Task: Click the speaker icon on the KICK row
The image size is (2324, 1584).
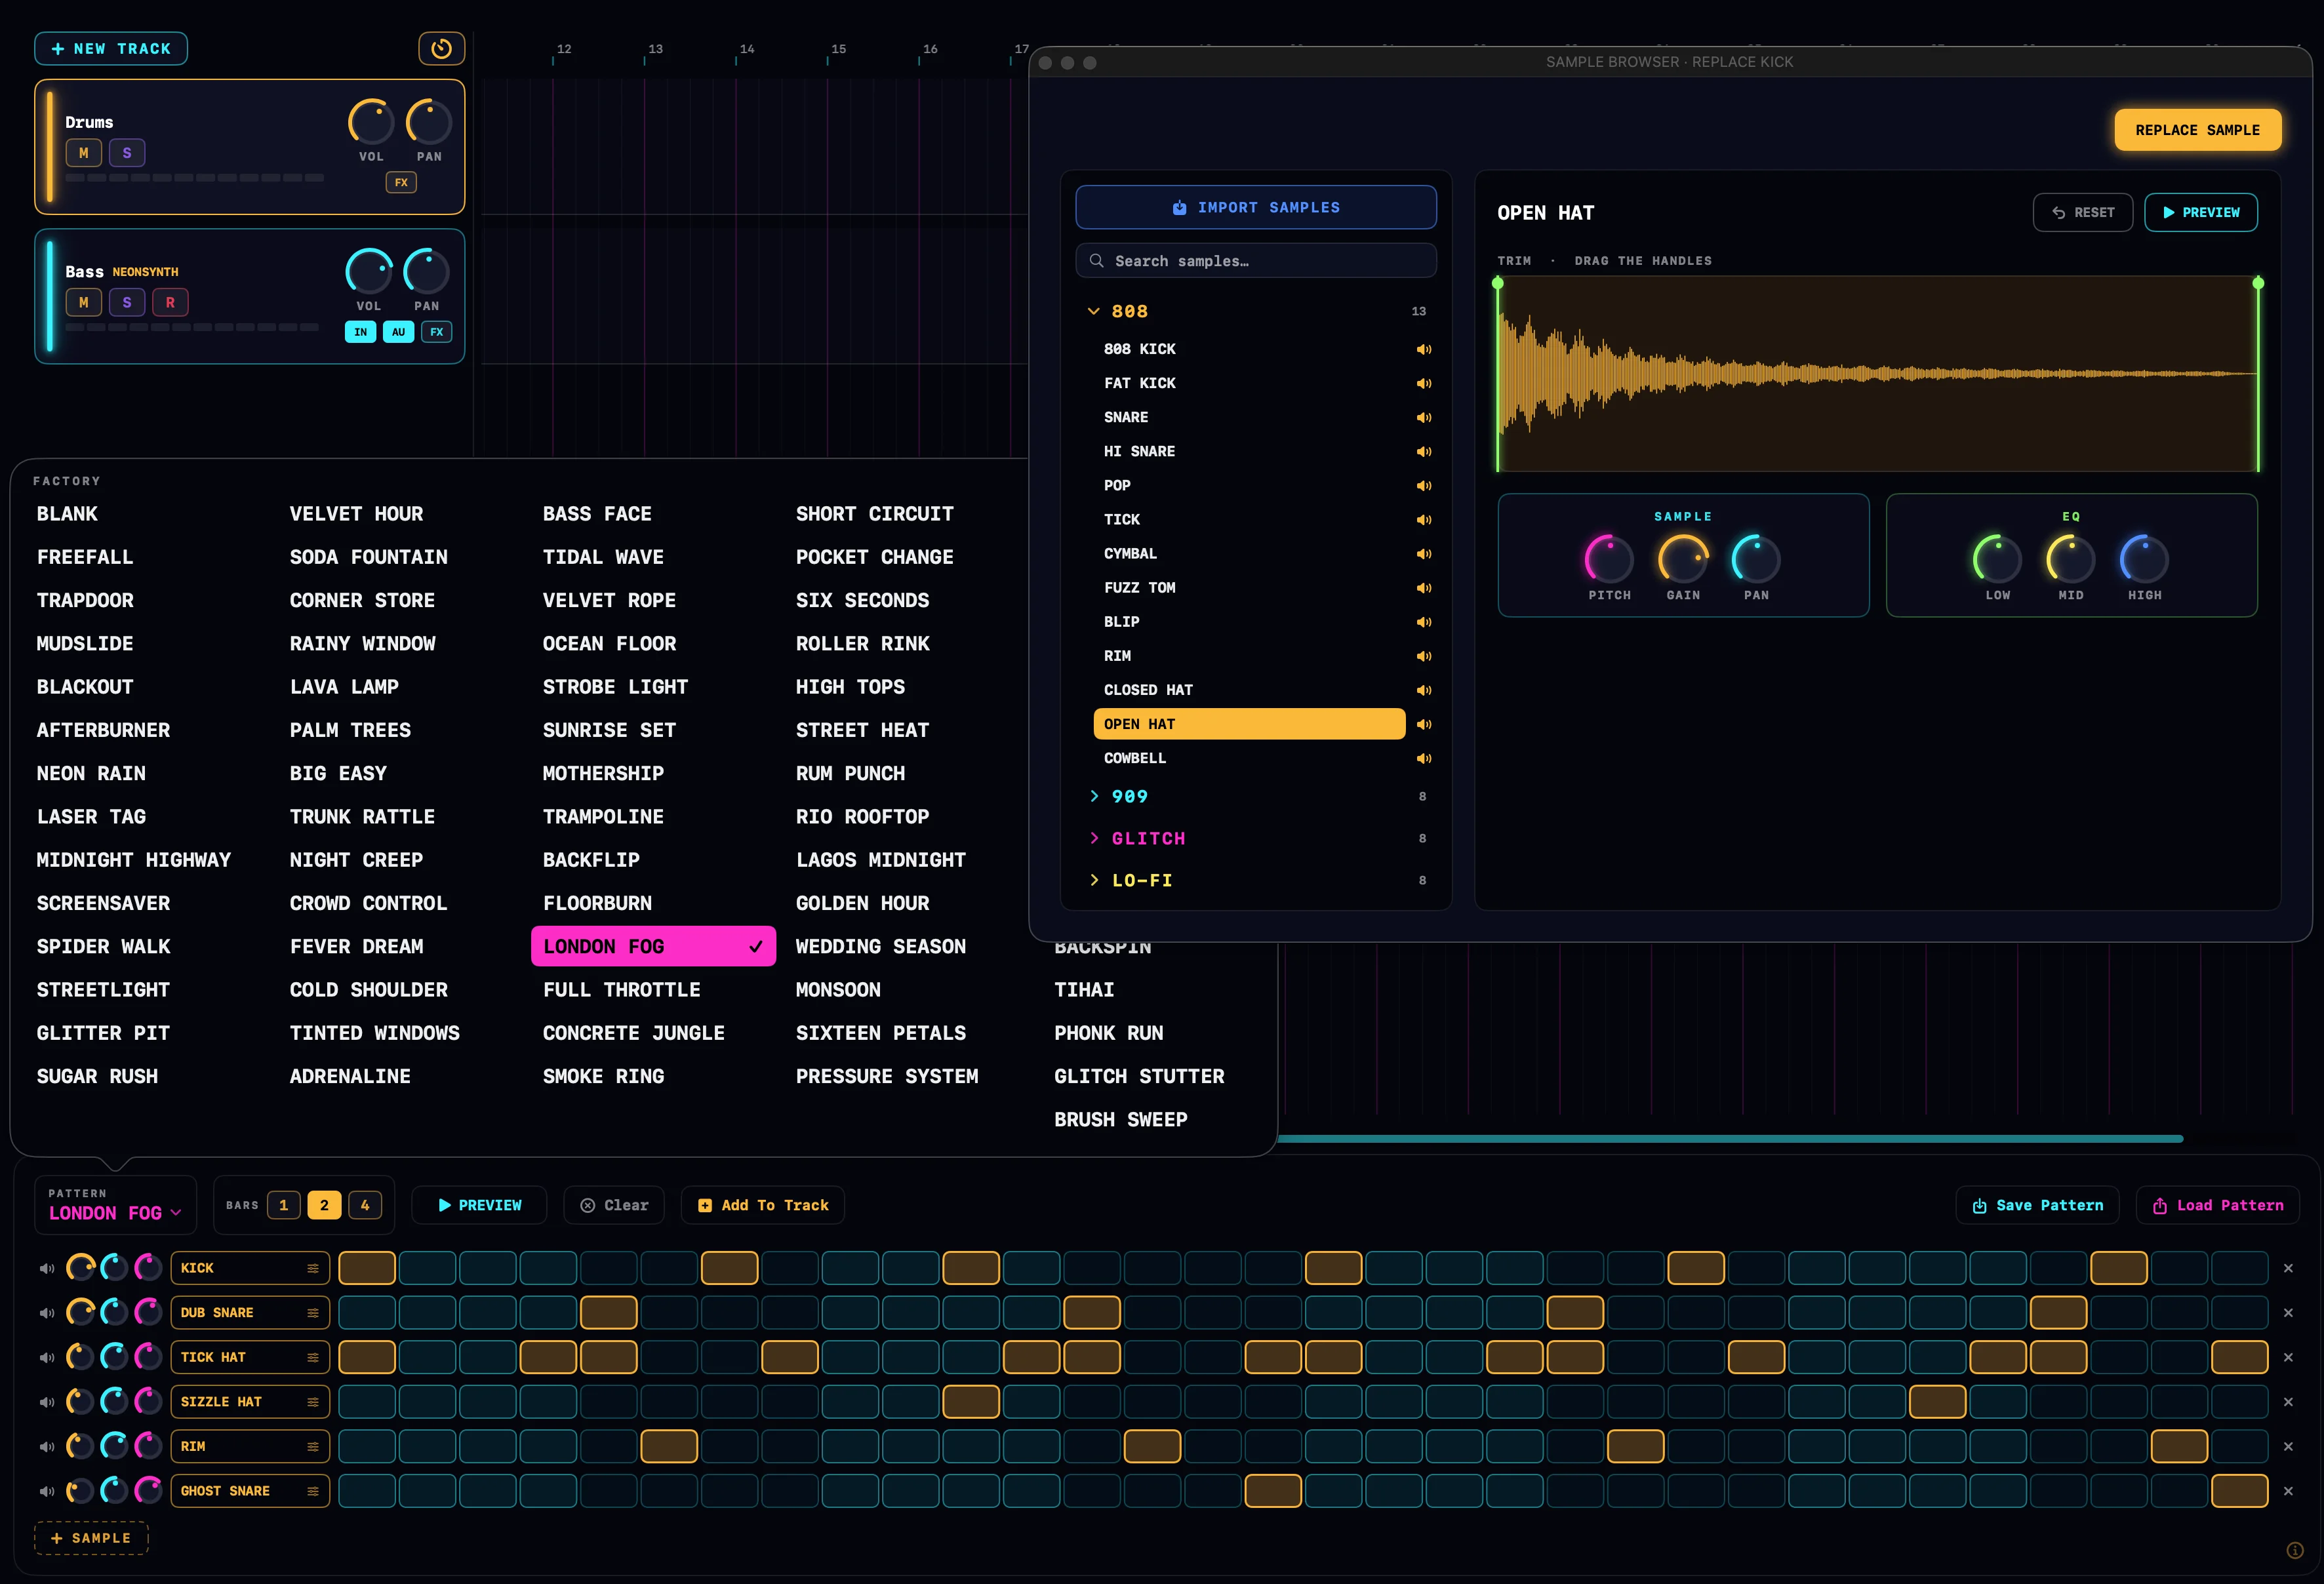Action: (46, 1268)
